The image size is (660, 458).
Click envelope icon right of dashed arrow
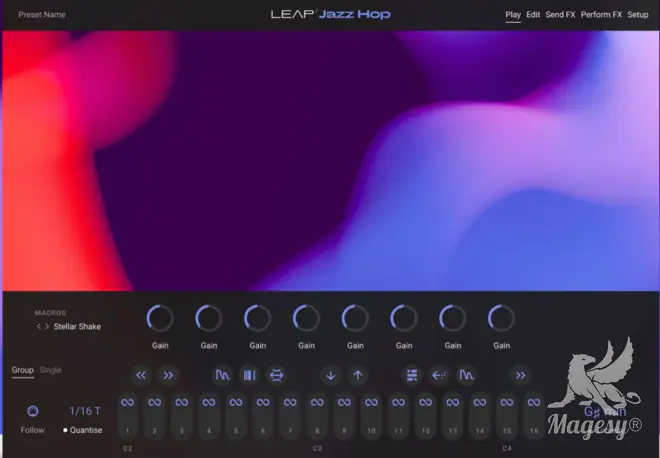466,375
